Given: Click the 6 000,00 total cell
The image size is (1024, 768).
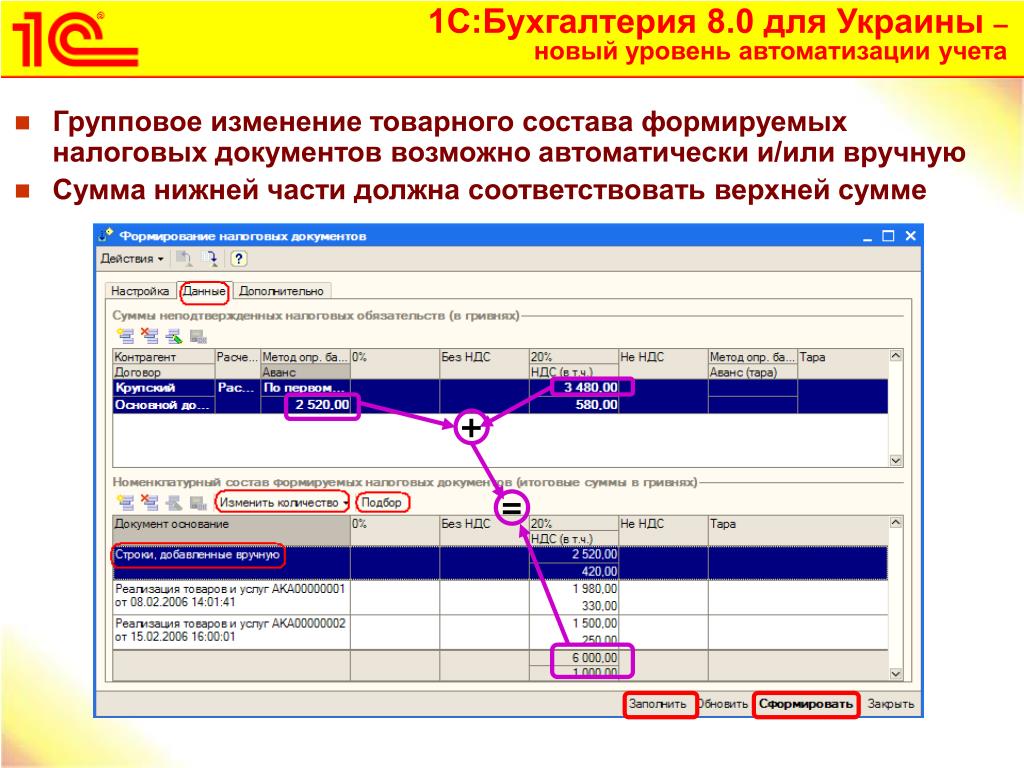Looking at the screenshot, I should 573,658.
